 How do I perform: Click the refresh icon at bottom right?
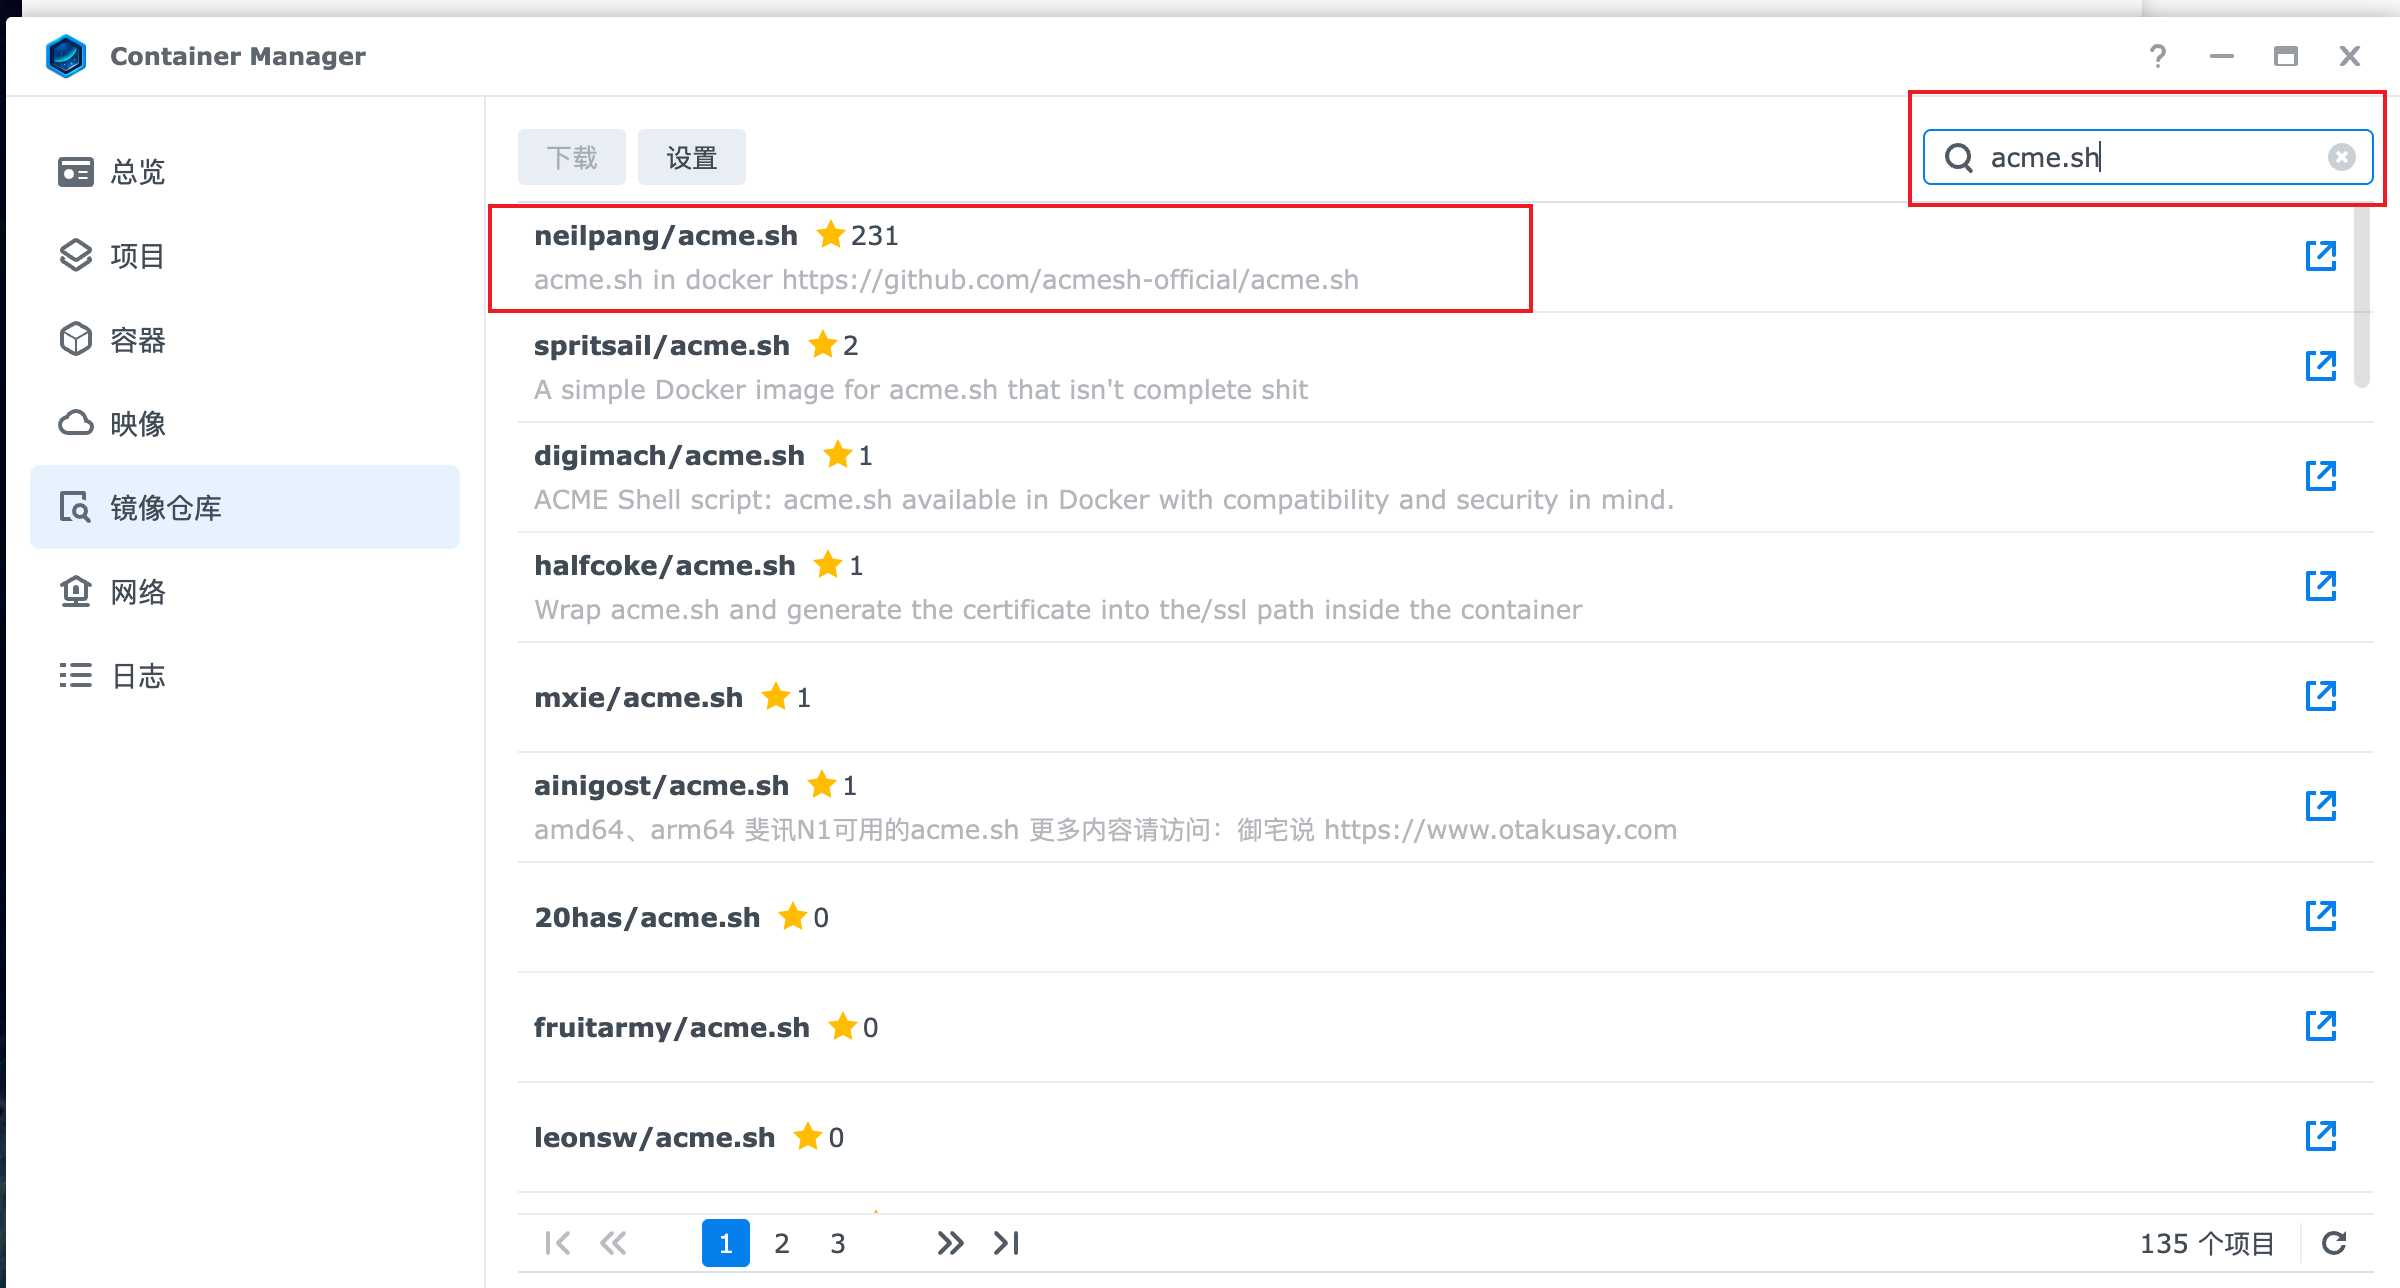click(2334, 1243)
